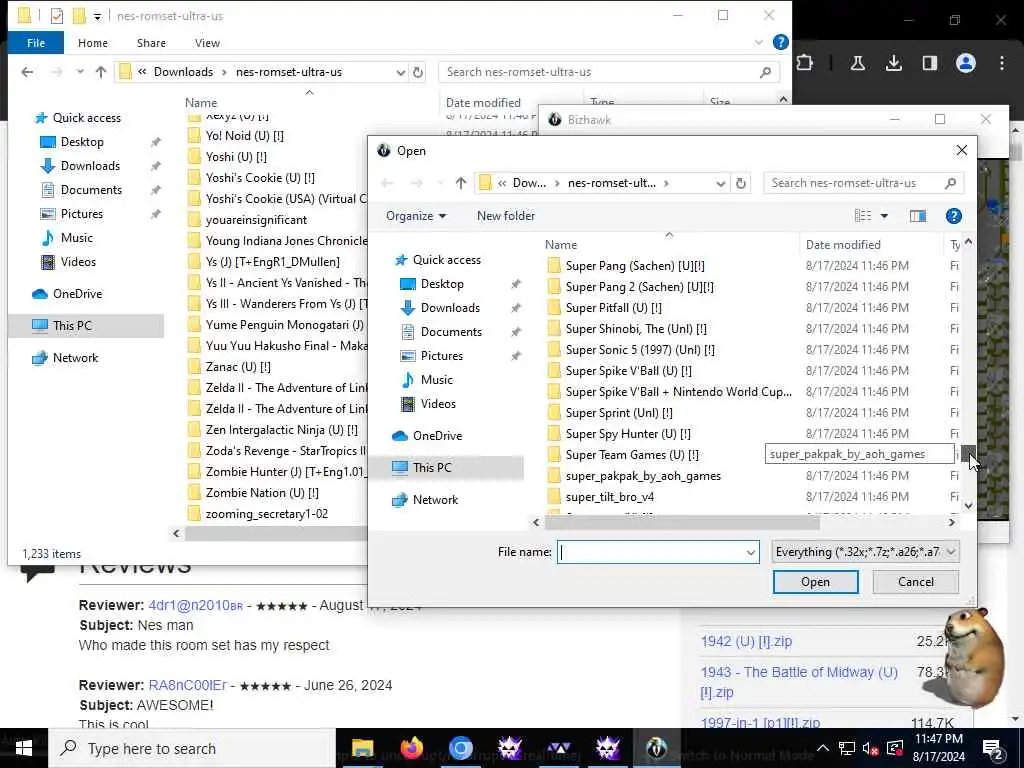This screenshot has height=768, width=1024.
Task: Select Super Pitfall (U) [!] folder
Action: tap(613, 308)
